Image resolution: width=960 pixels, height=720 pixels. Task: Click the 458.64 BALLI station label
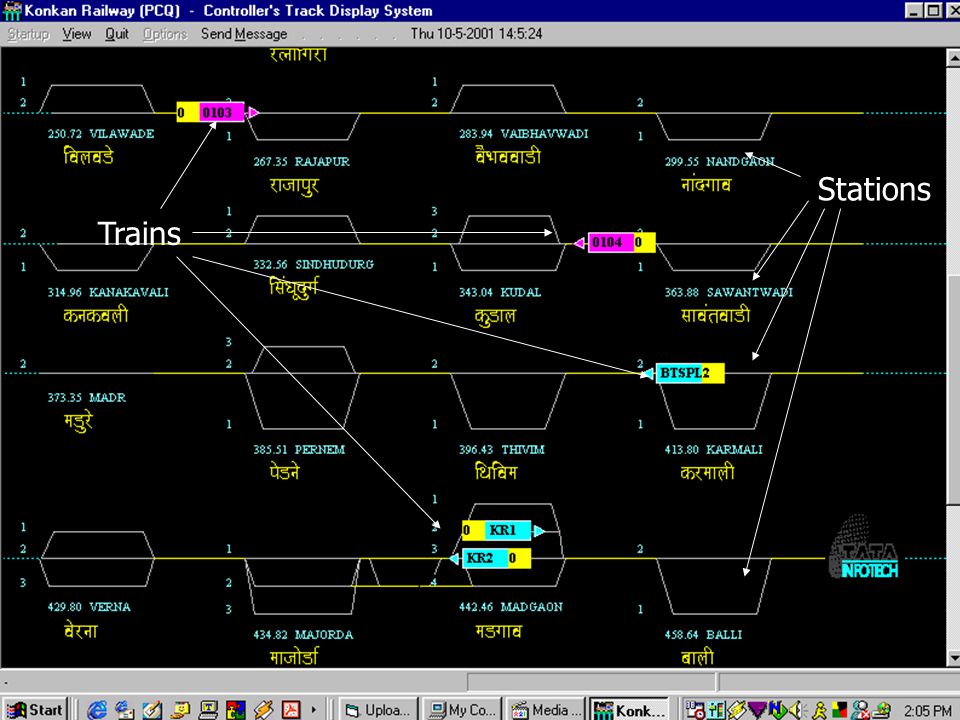pos(703,635)
